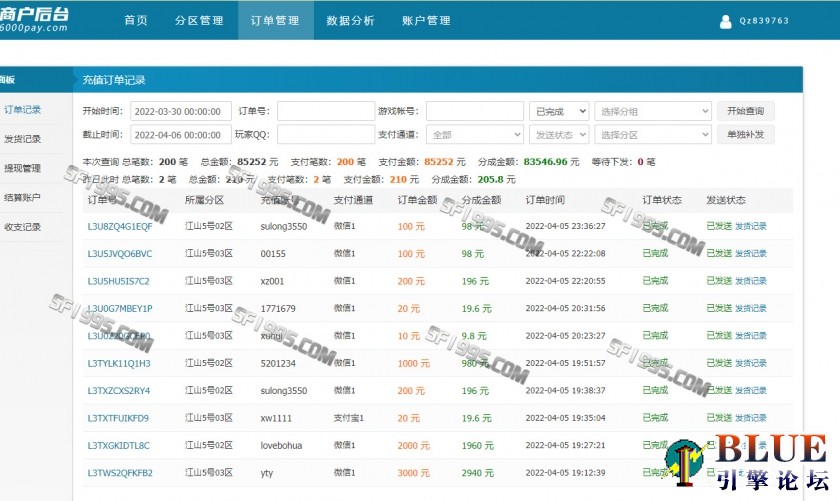The image size is (840, 501).
Task: Click the 单独补发 button
Action: 745,135
